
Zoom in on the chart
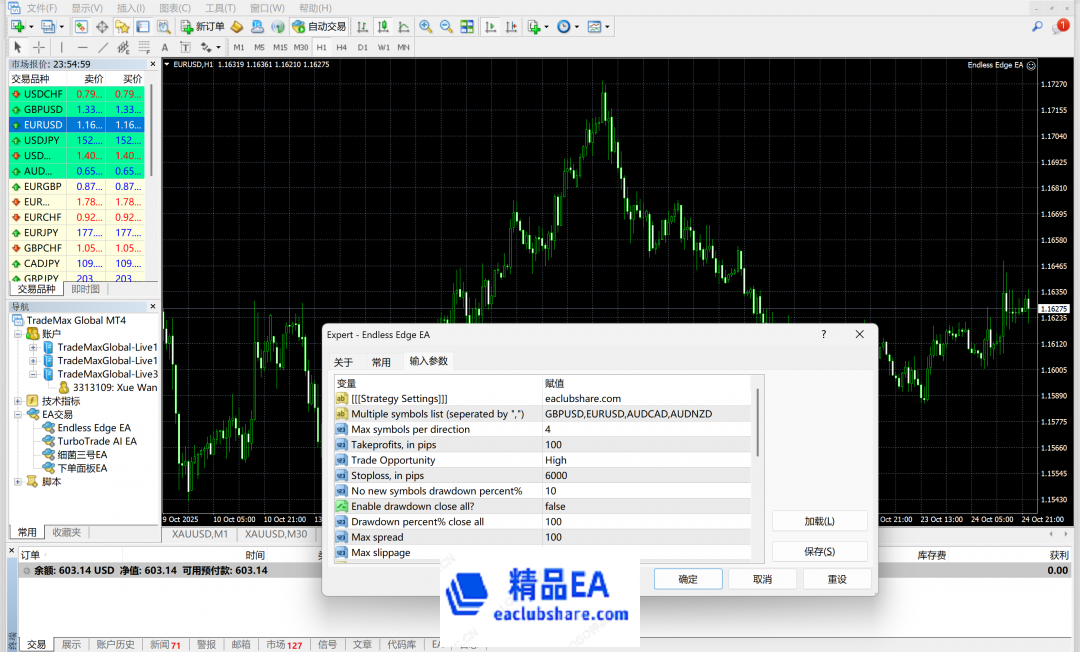click(426, 26)
